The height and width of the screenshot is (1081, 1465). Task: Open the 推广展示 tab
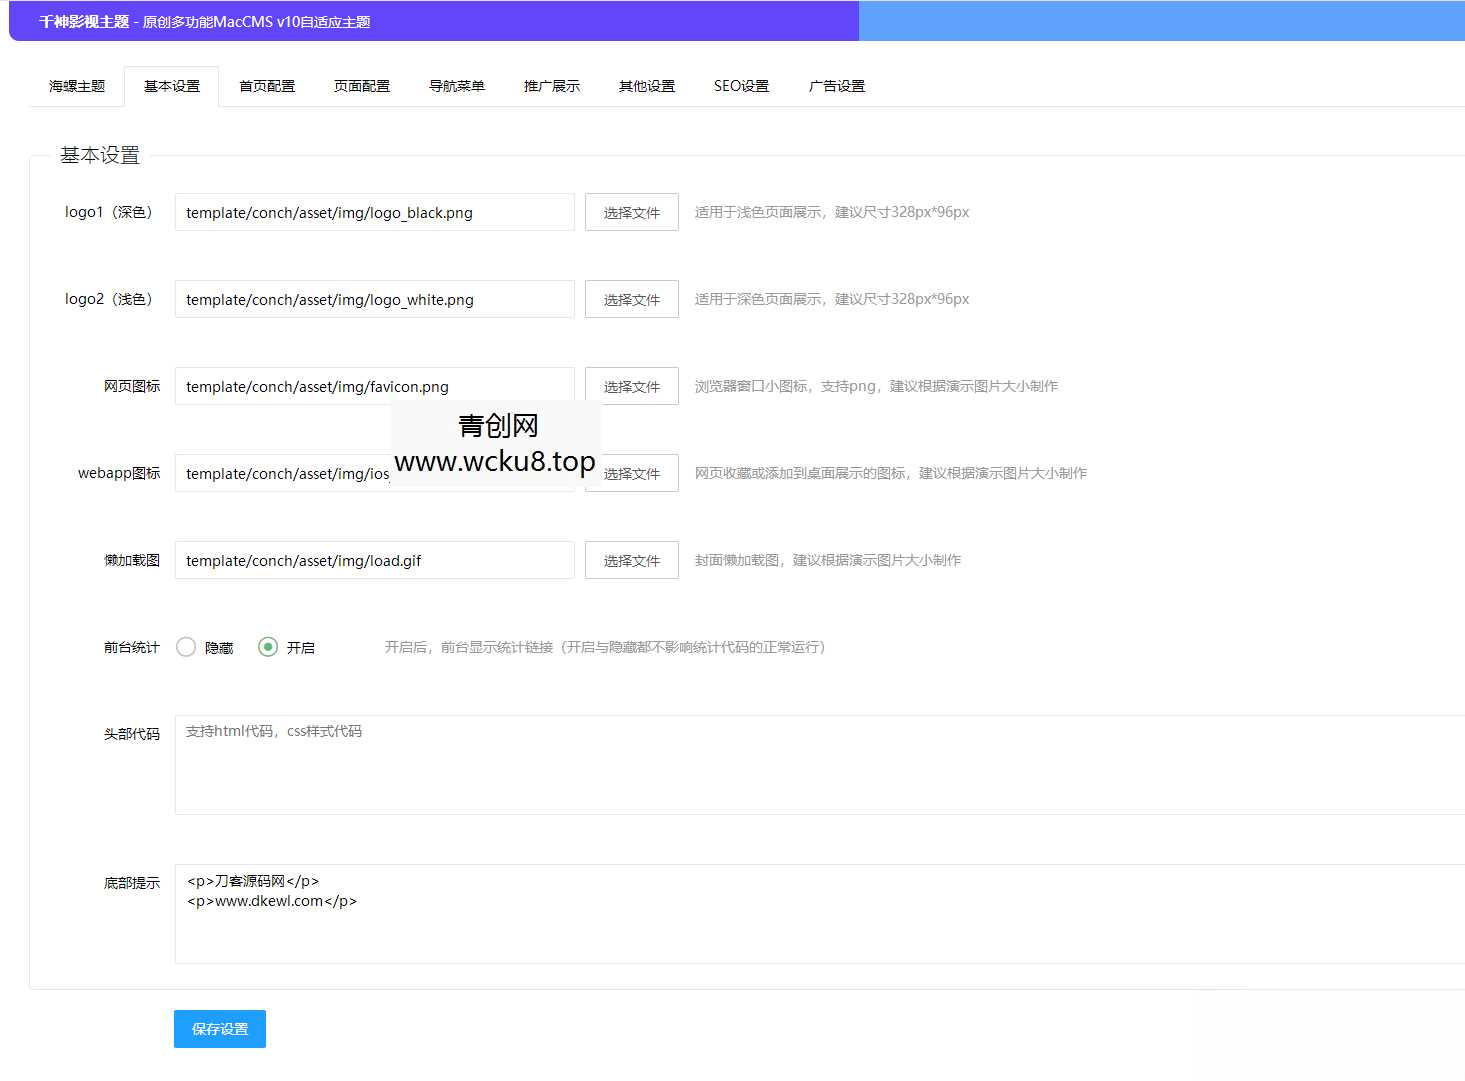(x=552, y=86)
